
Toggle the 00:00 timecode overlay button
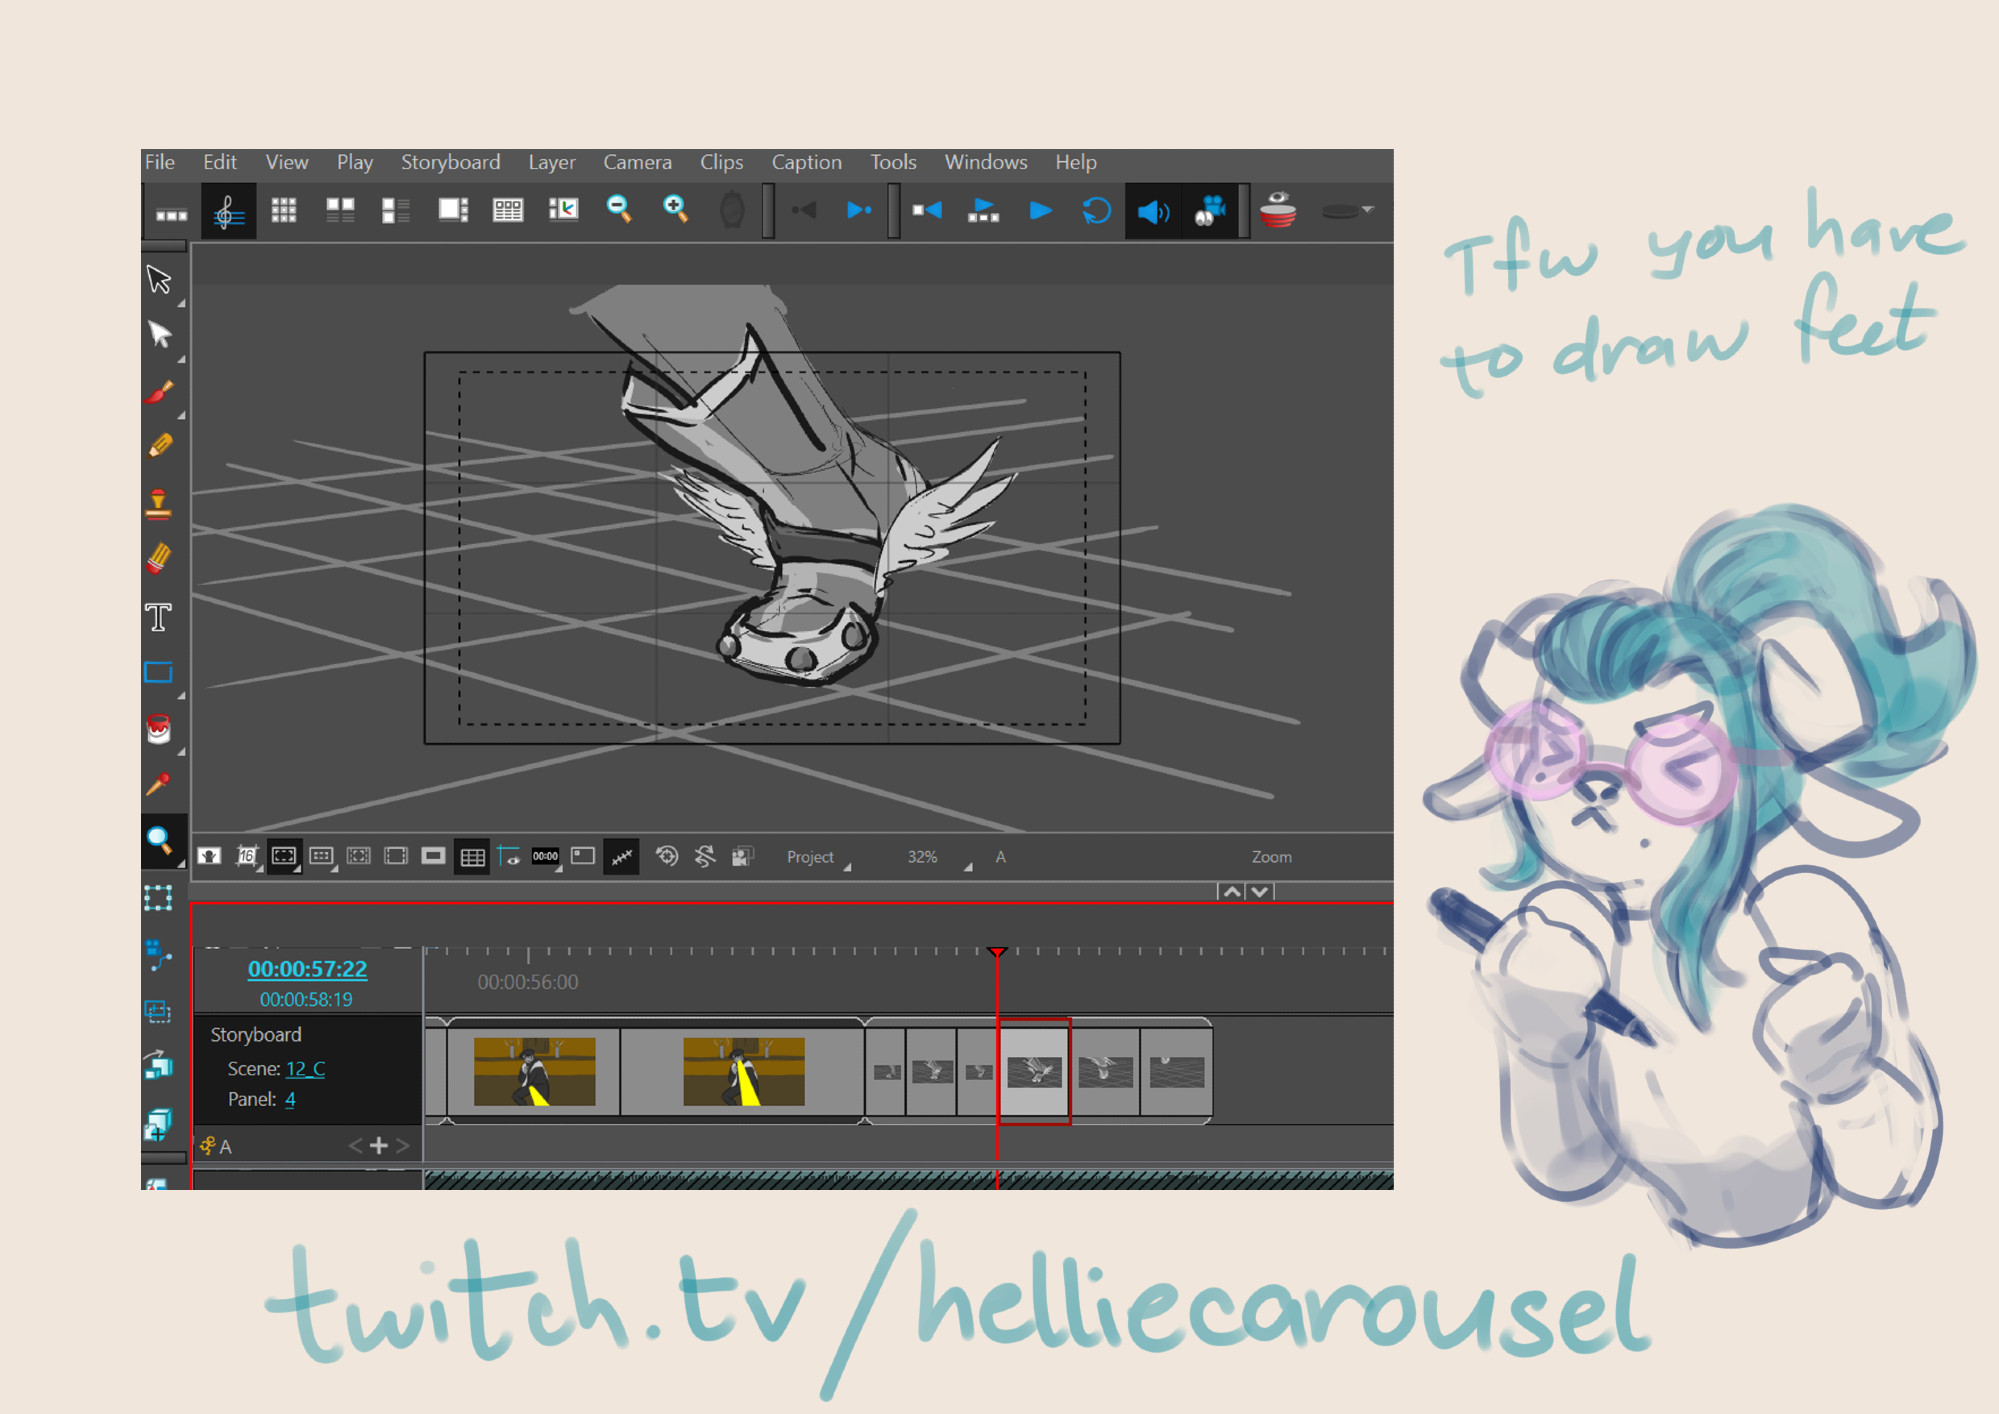tap(545, 856)
